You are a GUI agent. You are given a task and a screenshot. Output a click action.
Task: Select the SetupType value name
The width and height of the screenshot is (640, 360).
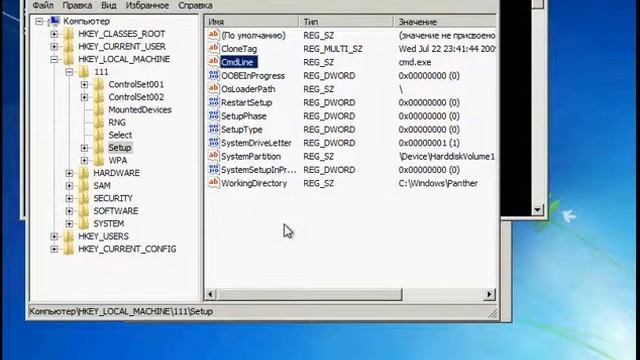click(242, 129)
